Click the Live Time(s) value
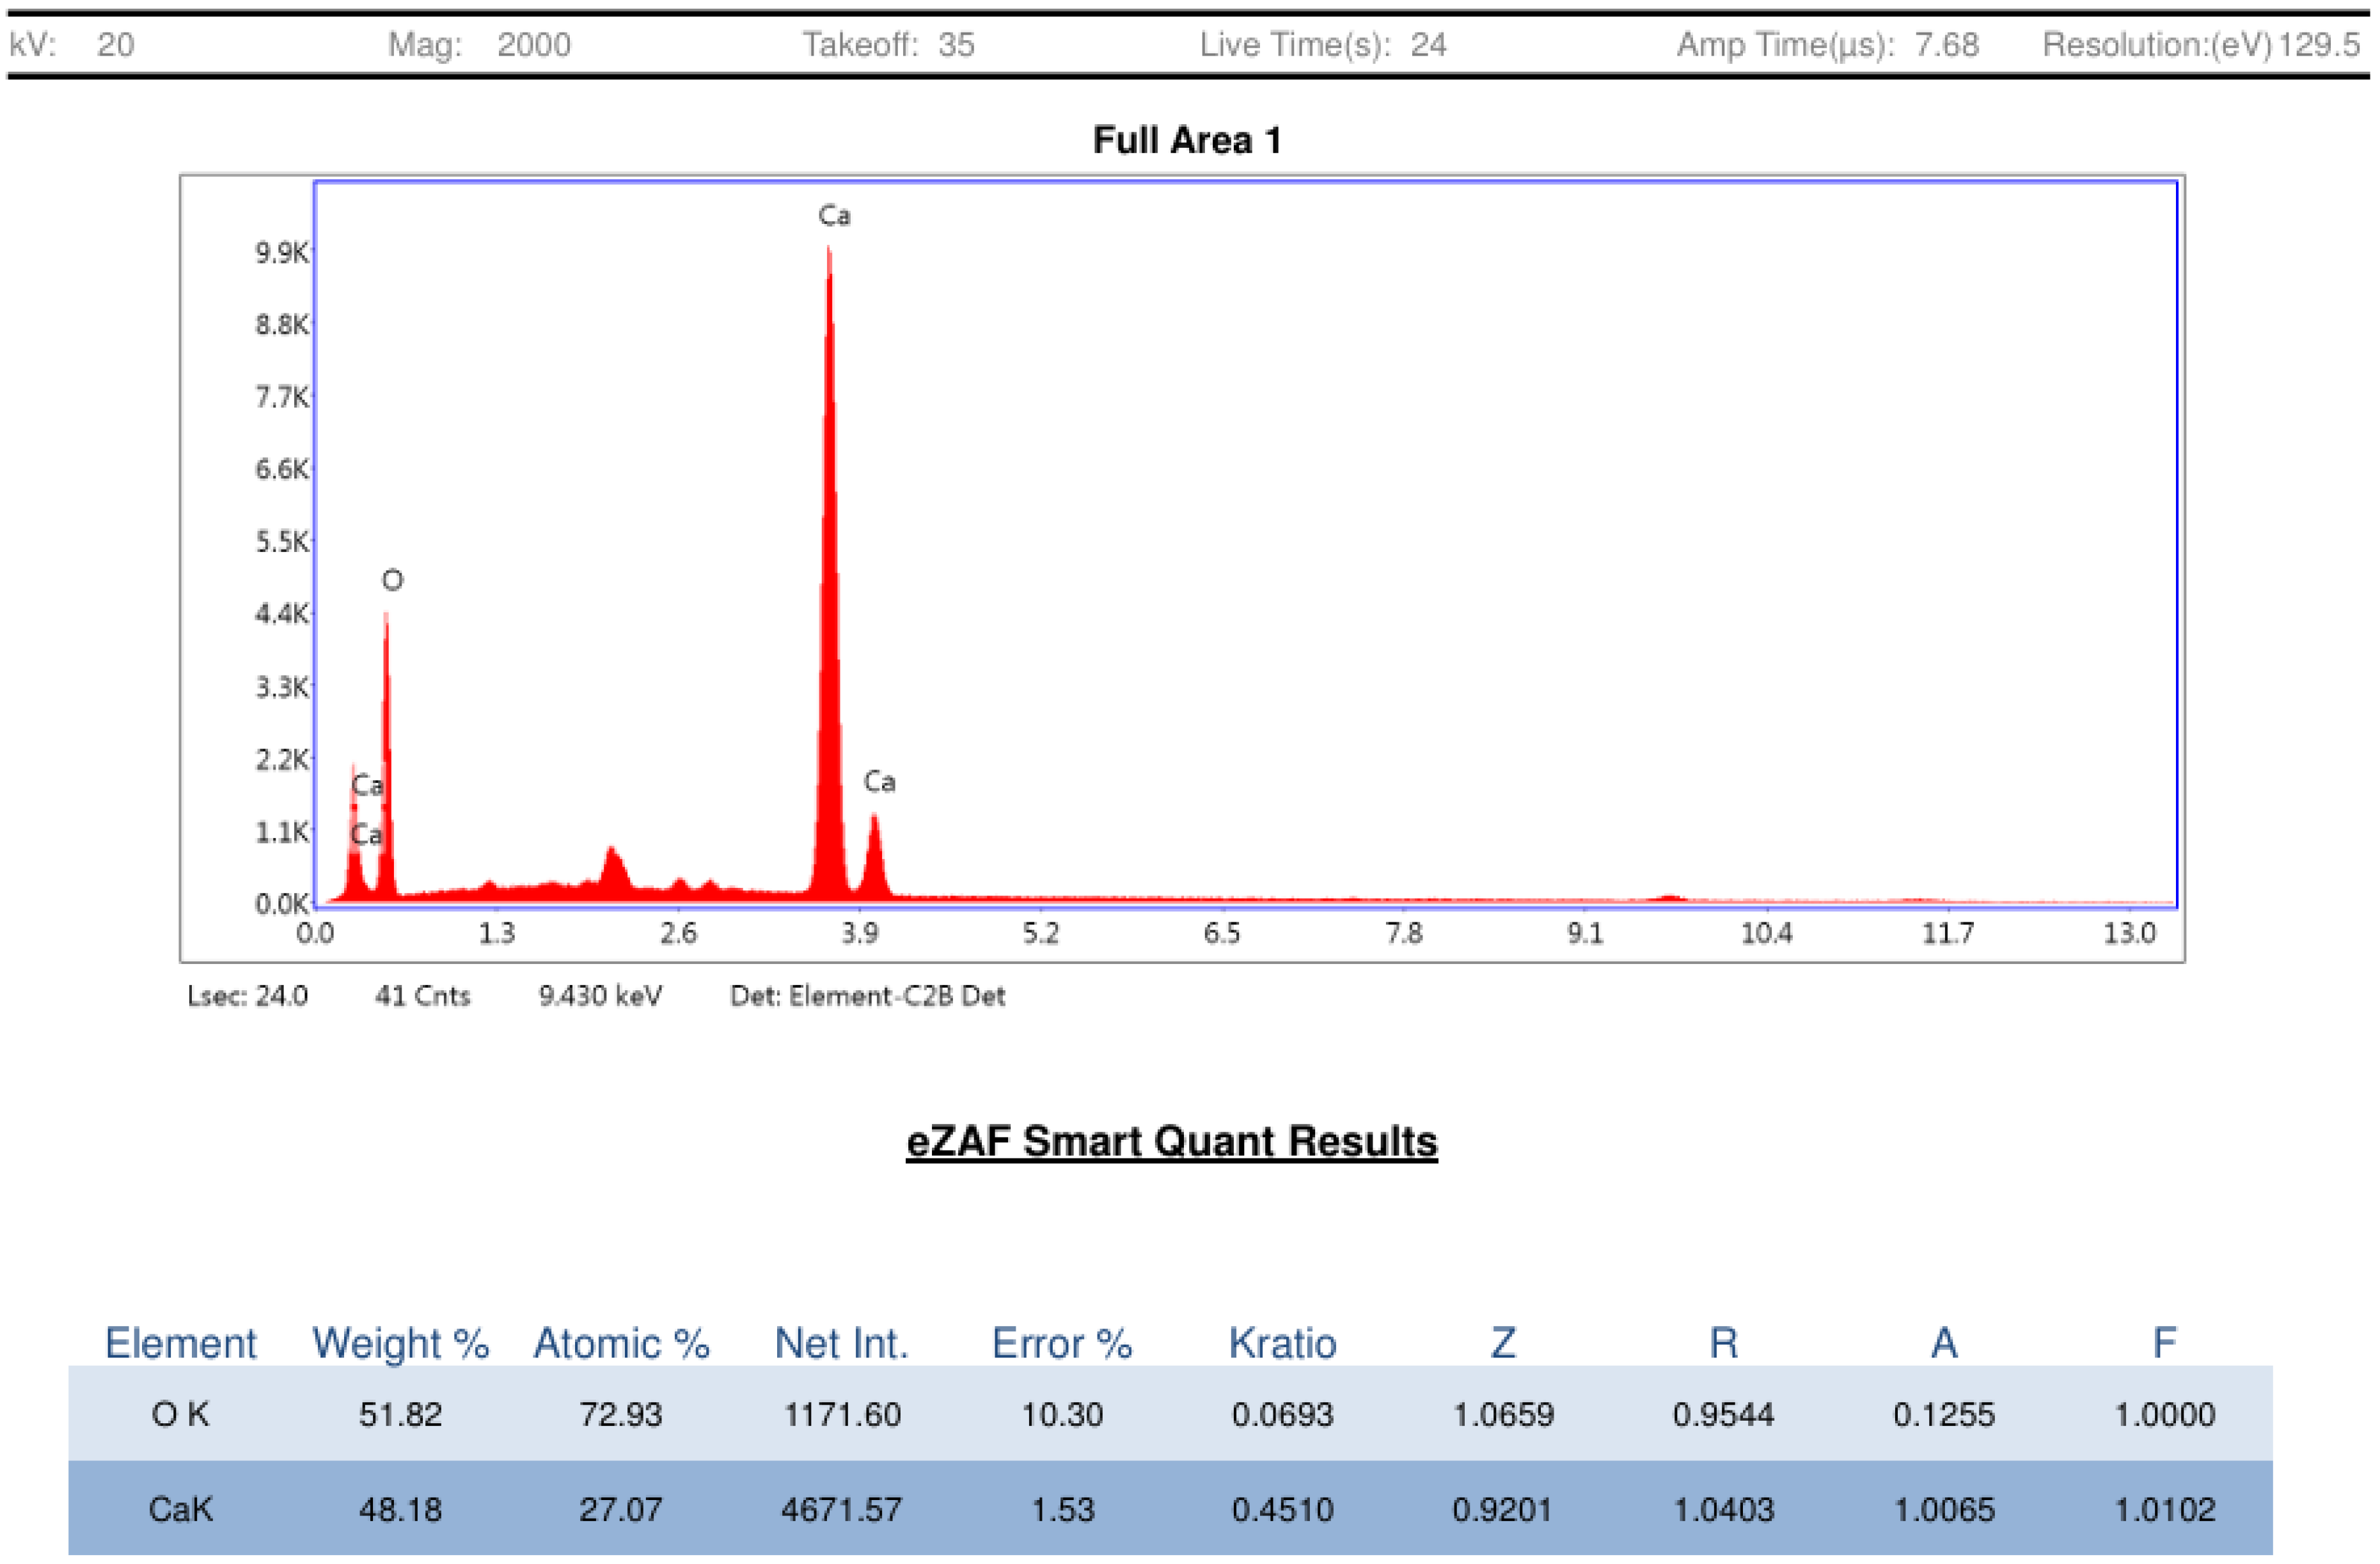This screenshot has height=1564, width=2380. [x=1428, y=45]
